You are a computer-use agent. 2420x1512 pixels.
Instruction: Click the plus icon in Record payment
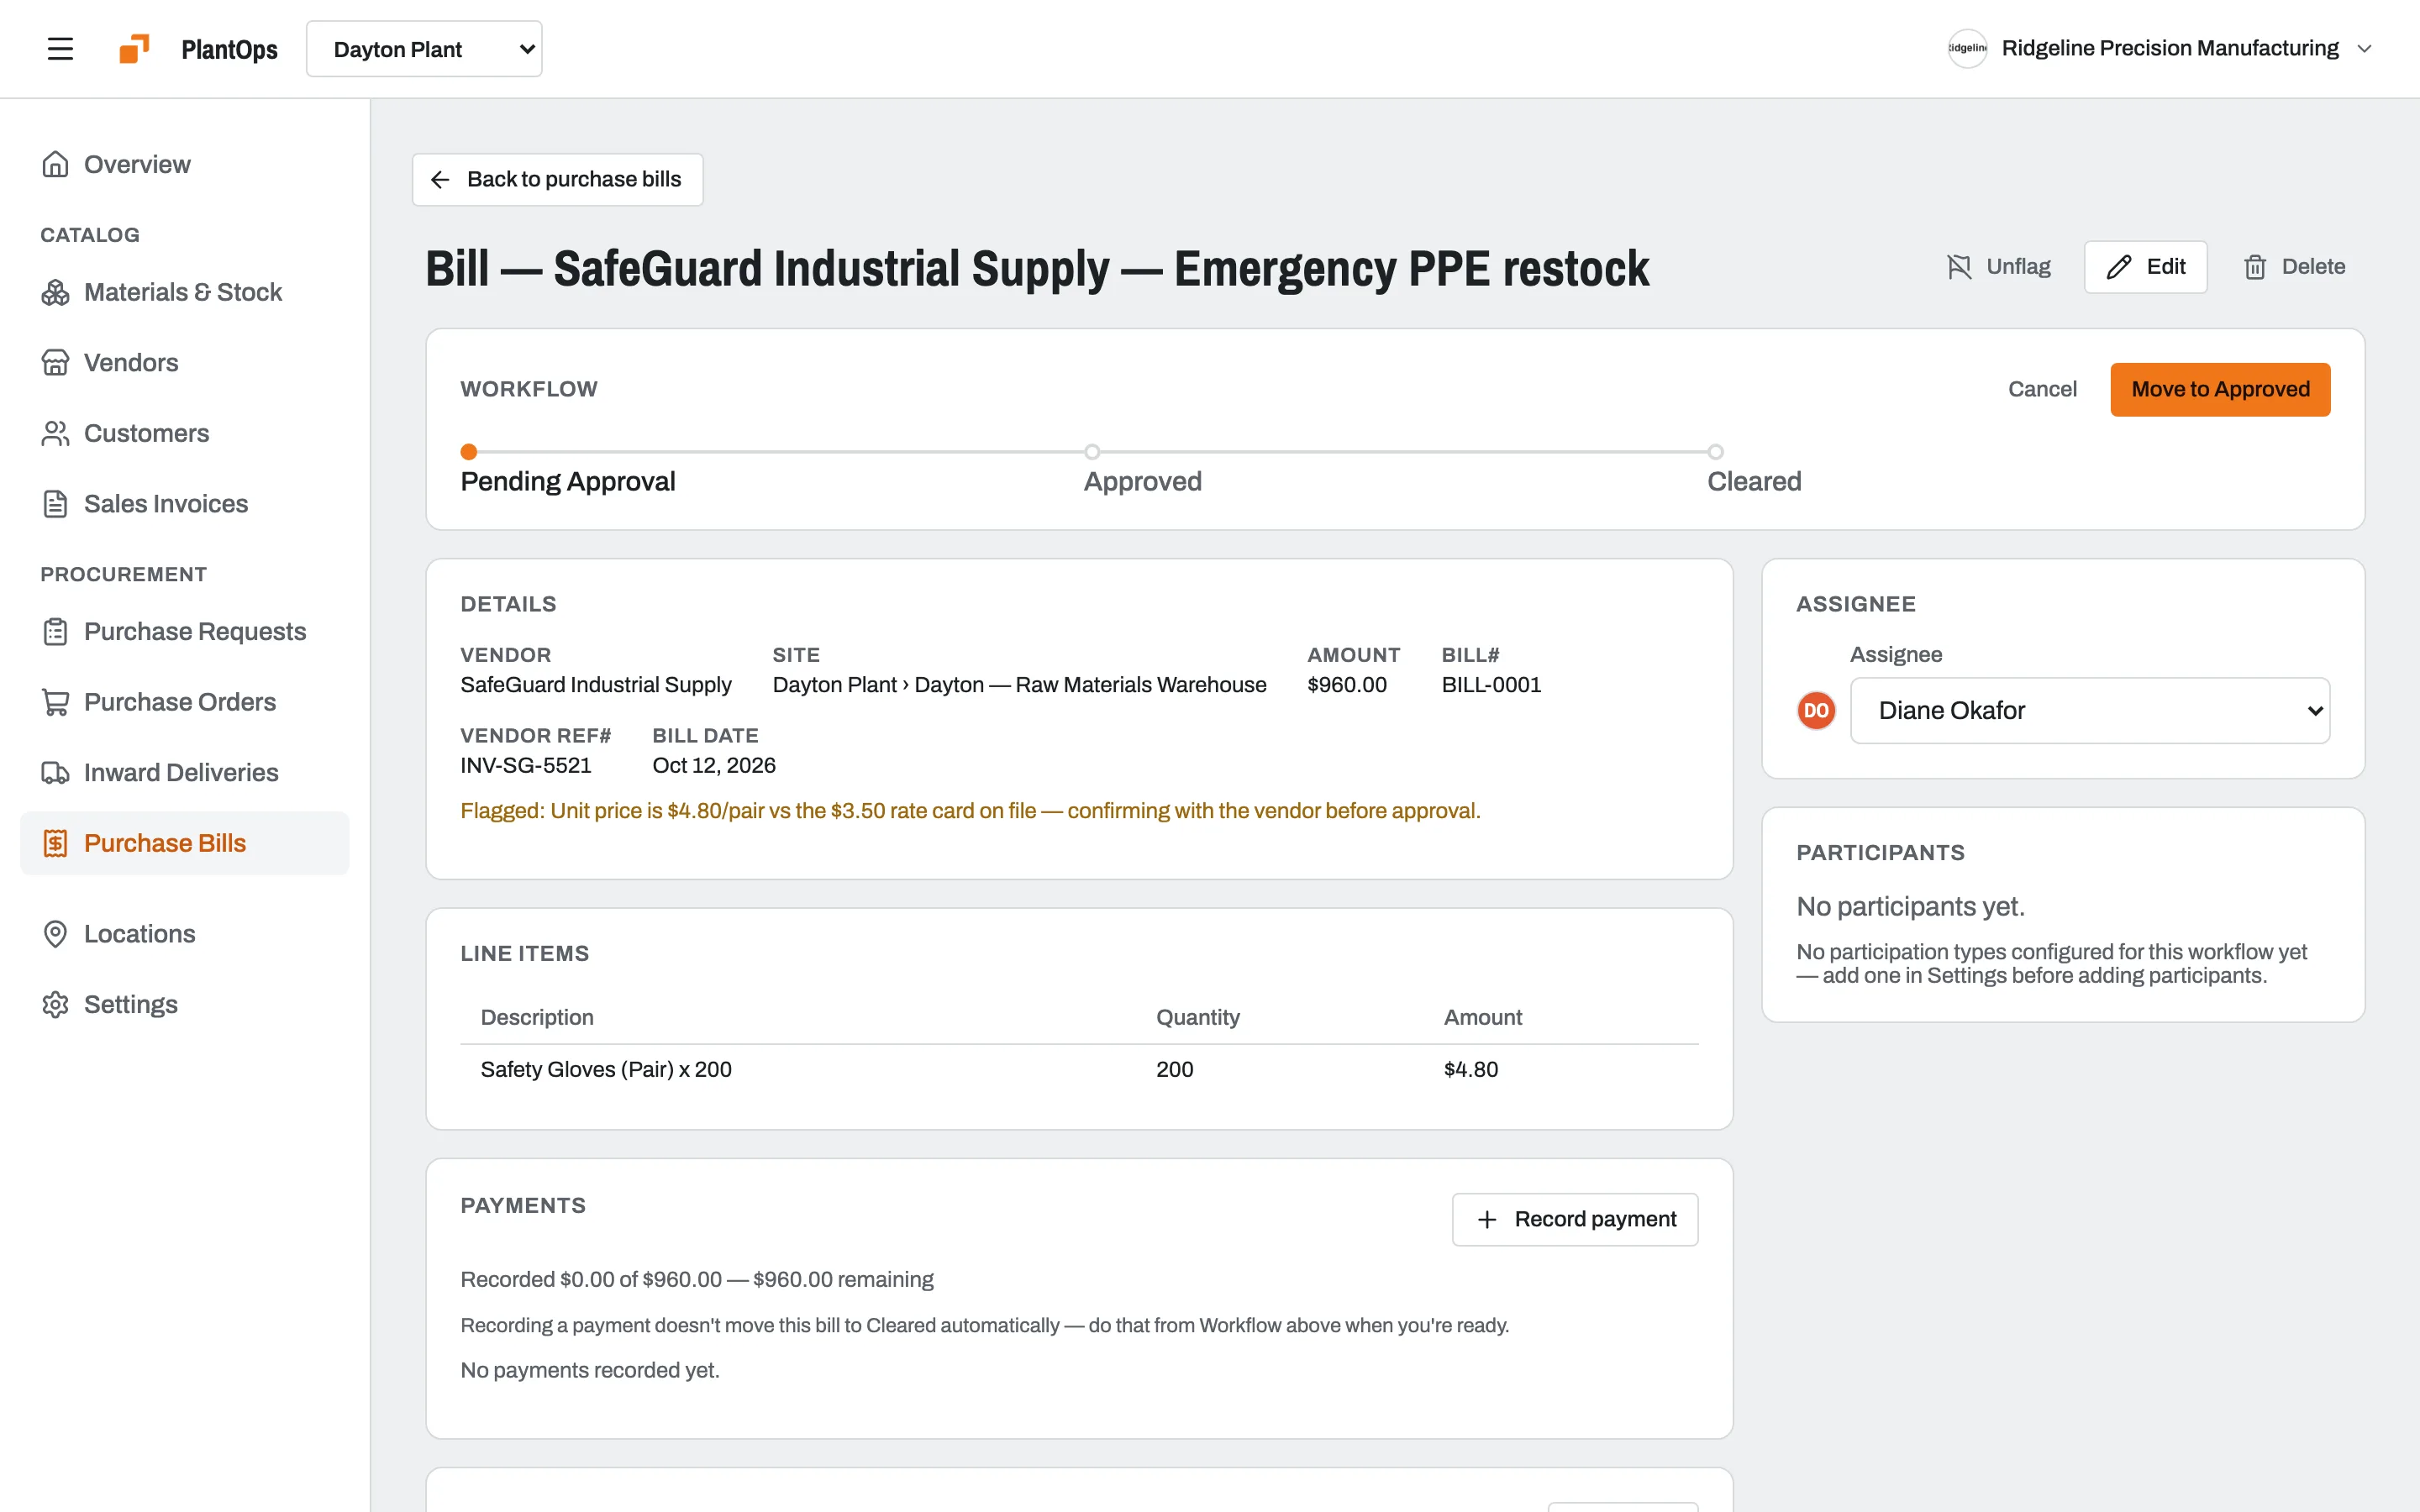[x=1487, y=1219]
